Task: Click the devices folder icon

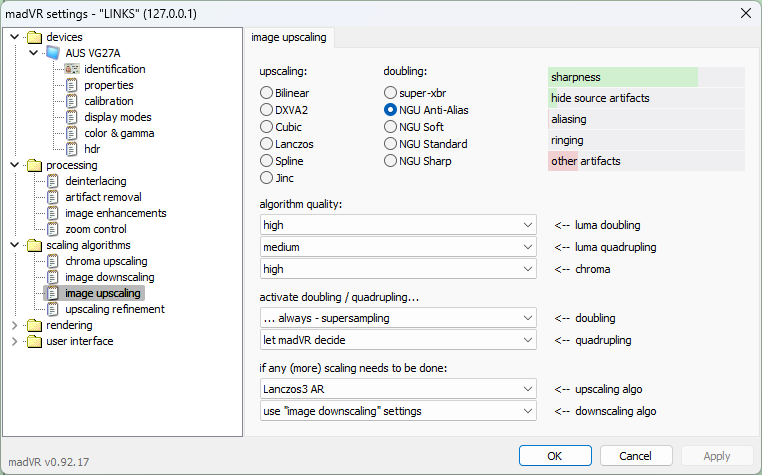Action: click(x=35, y=37)
